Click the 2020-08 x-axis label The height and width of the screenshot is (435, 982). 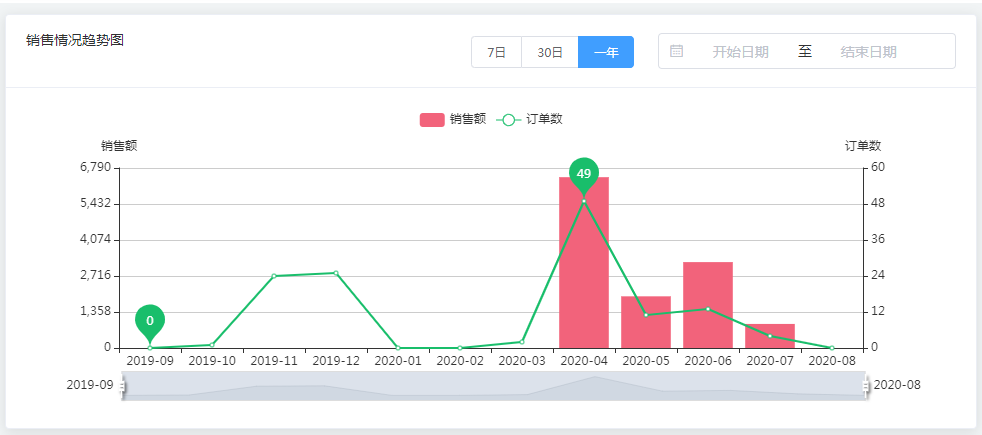point(832,361)
